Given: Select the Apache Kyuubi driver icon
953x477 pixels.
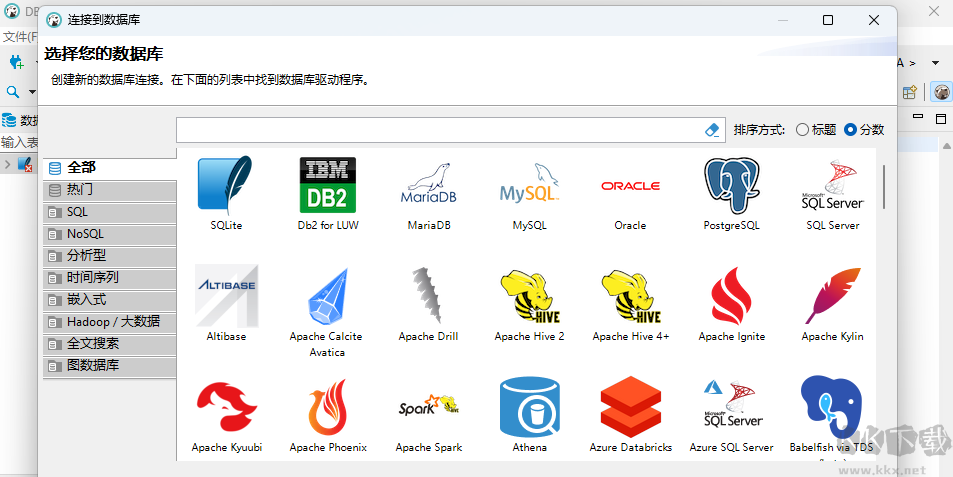Looking at the screenshot, I should (x=226, y=407).
